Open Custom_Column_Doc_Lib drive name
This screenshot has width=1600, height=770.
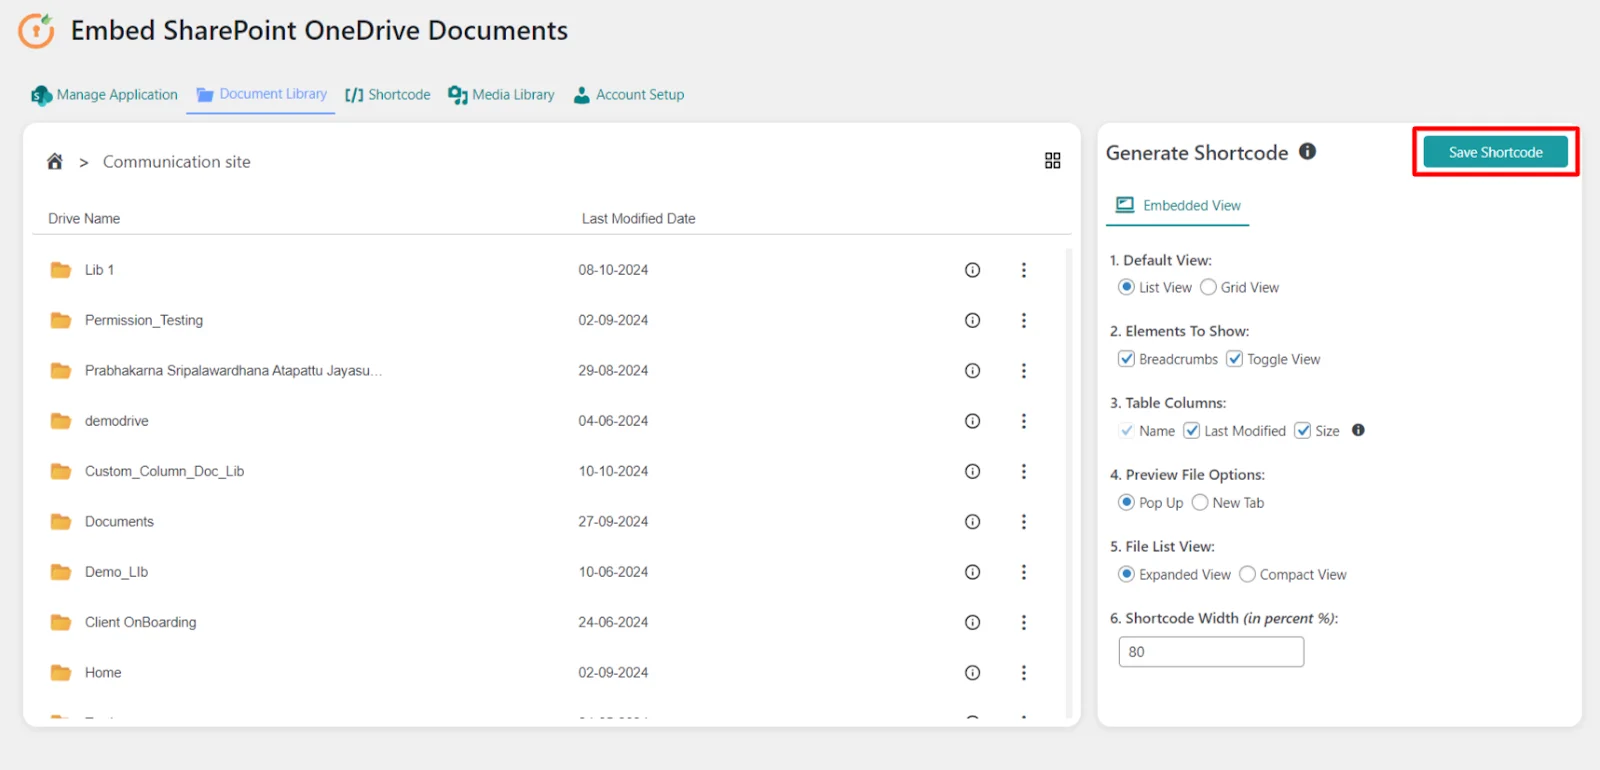click(164, 471)
